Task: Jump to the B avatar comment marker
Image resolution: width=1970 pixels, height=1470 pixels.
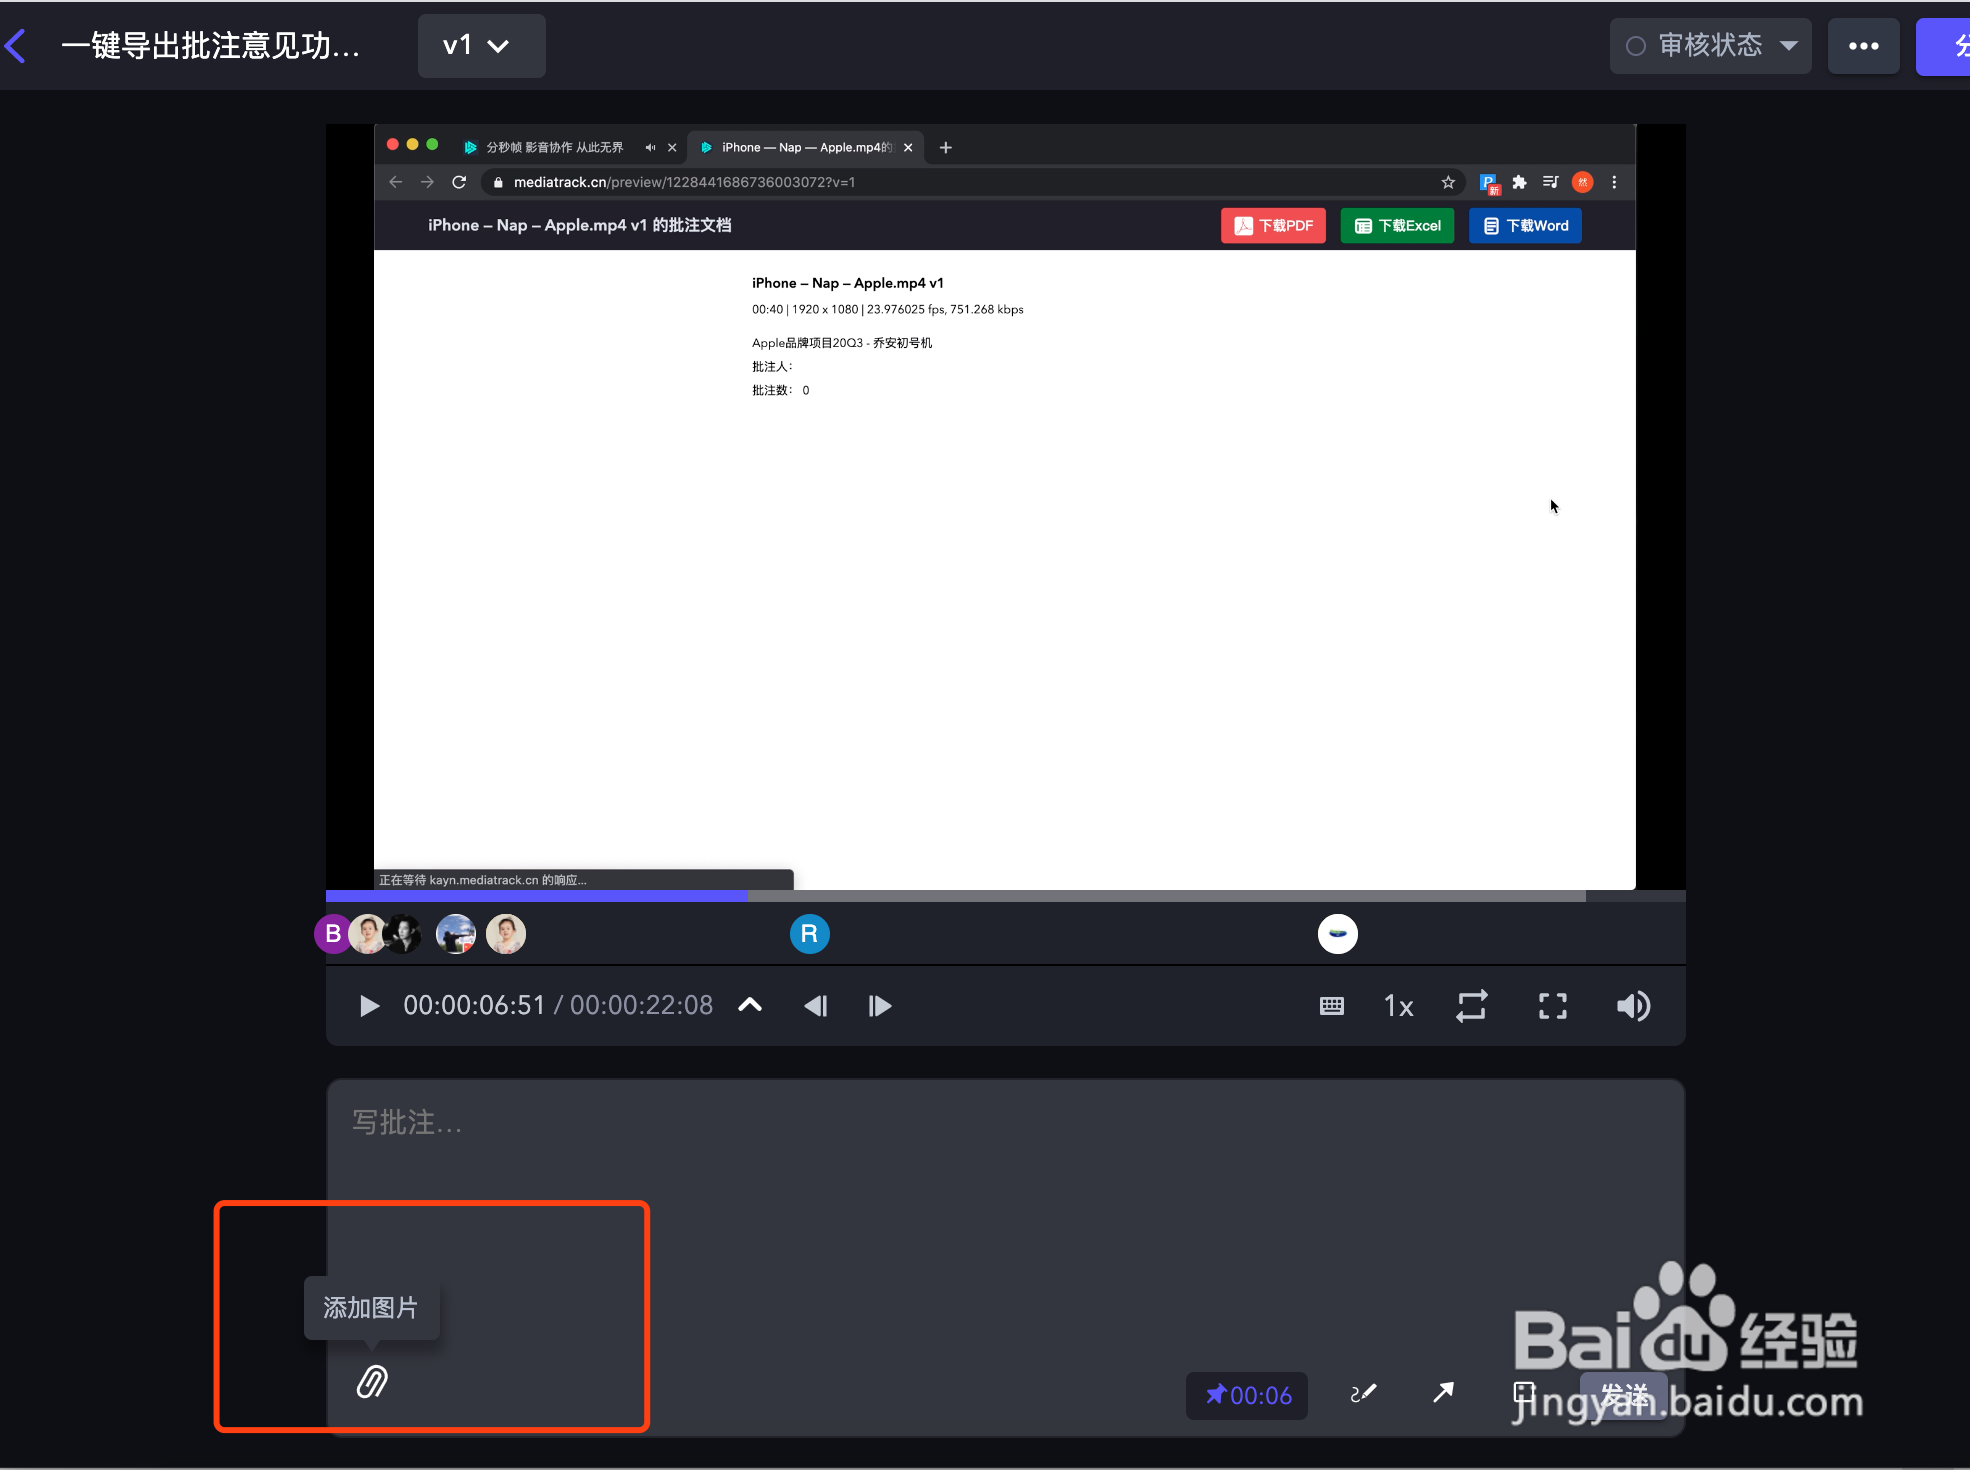Action: pyautogui.click(x=332, y=934)
